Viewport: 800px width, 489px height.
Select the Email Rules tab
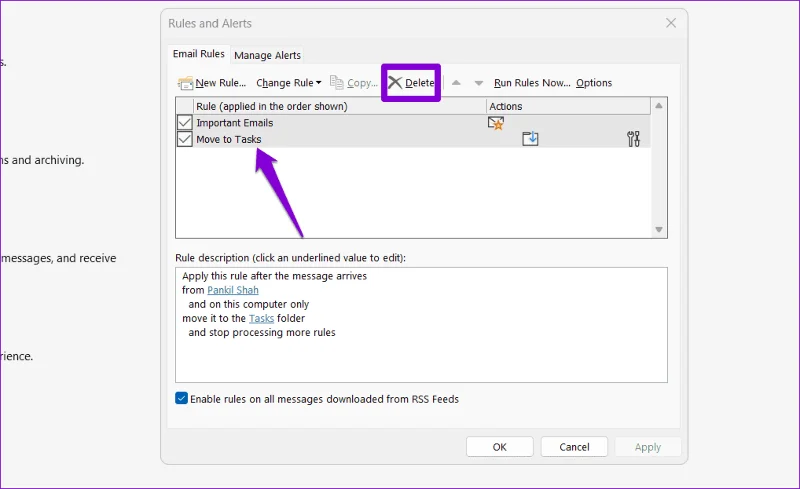(198, 54)
